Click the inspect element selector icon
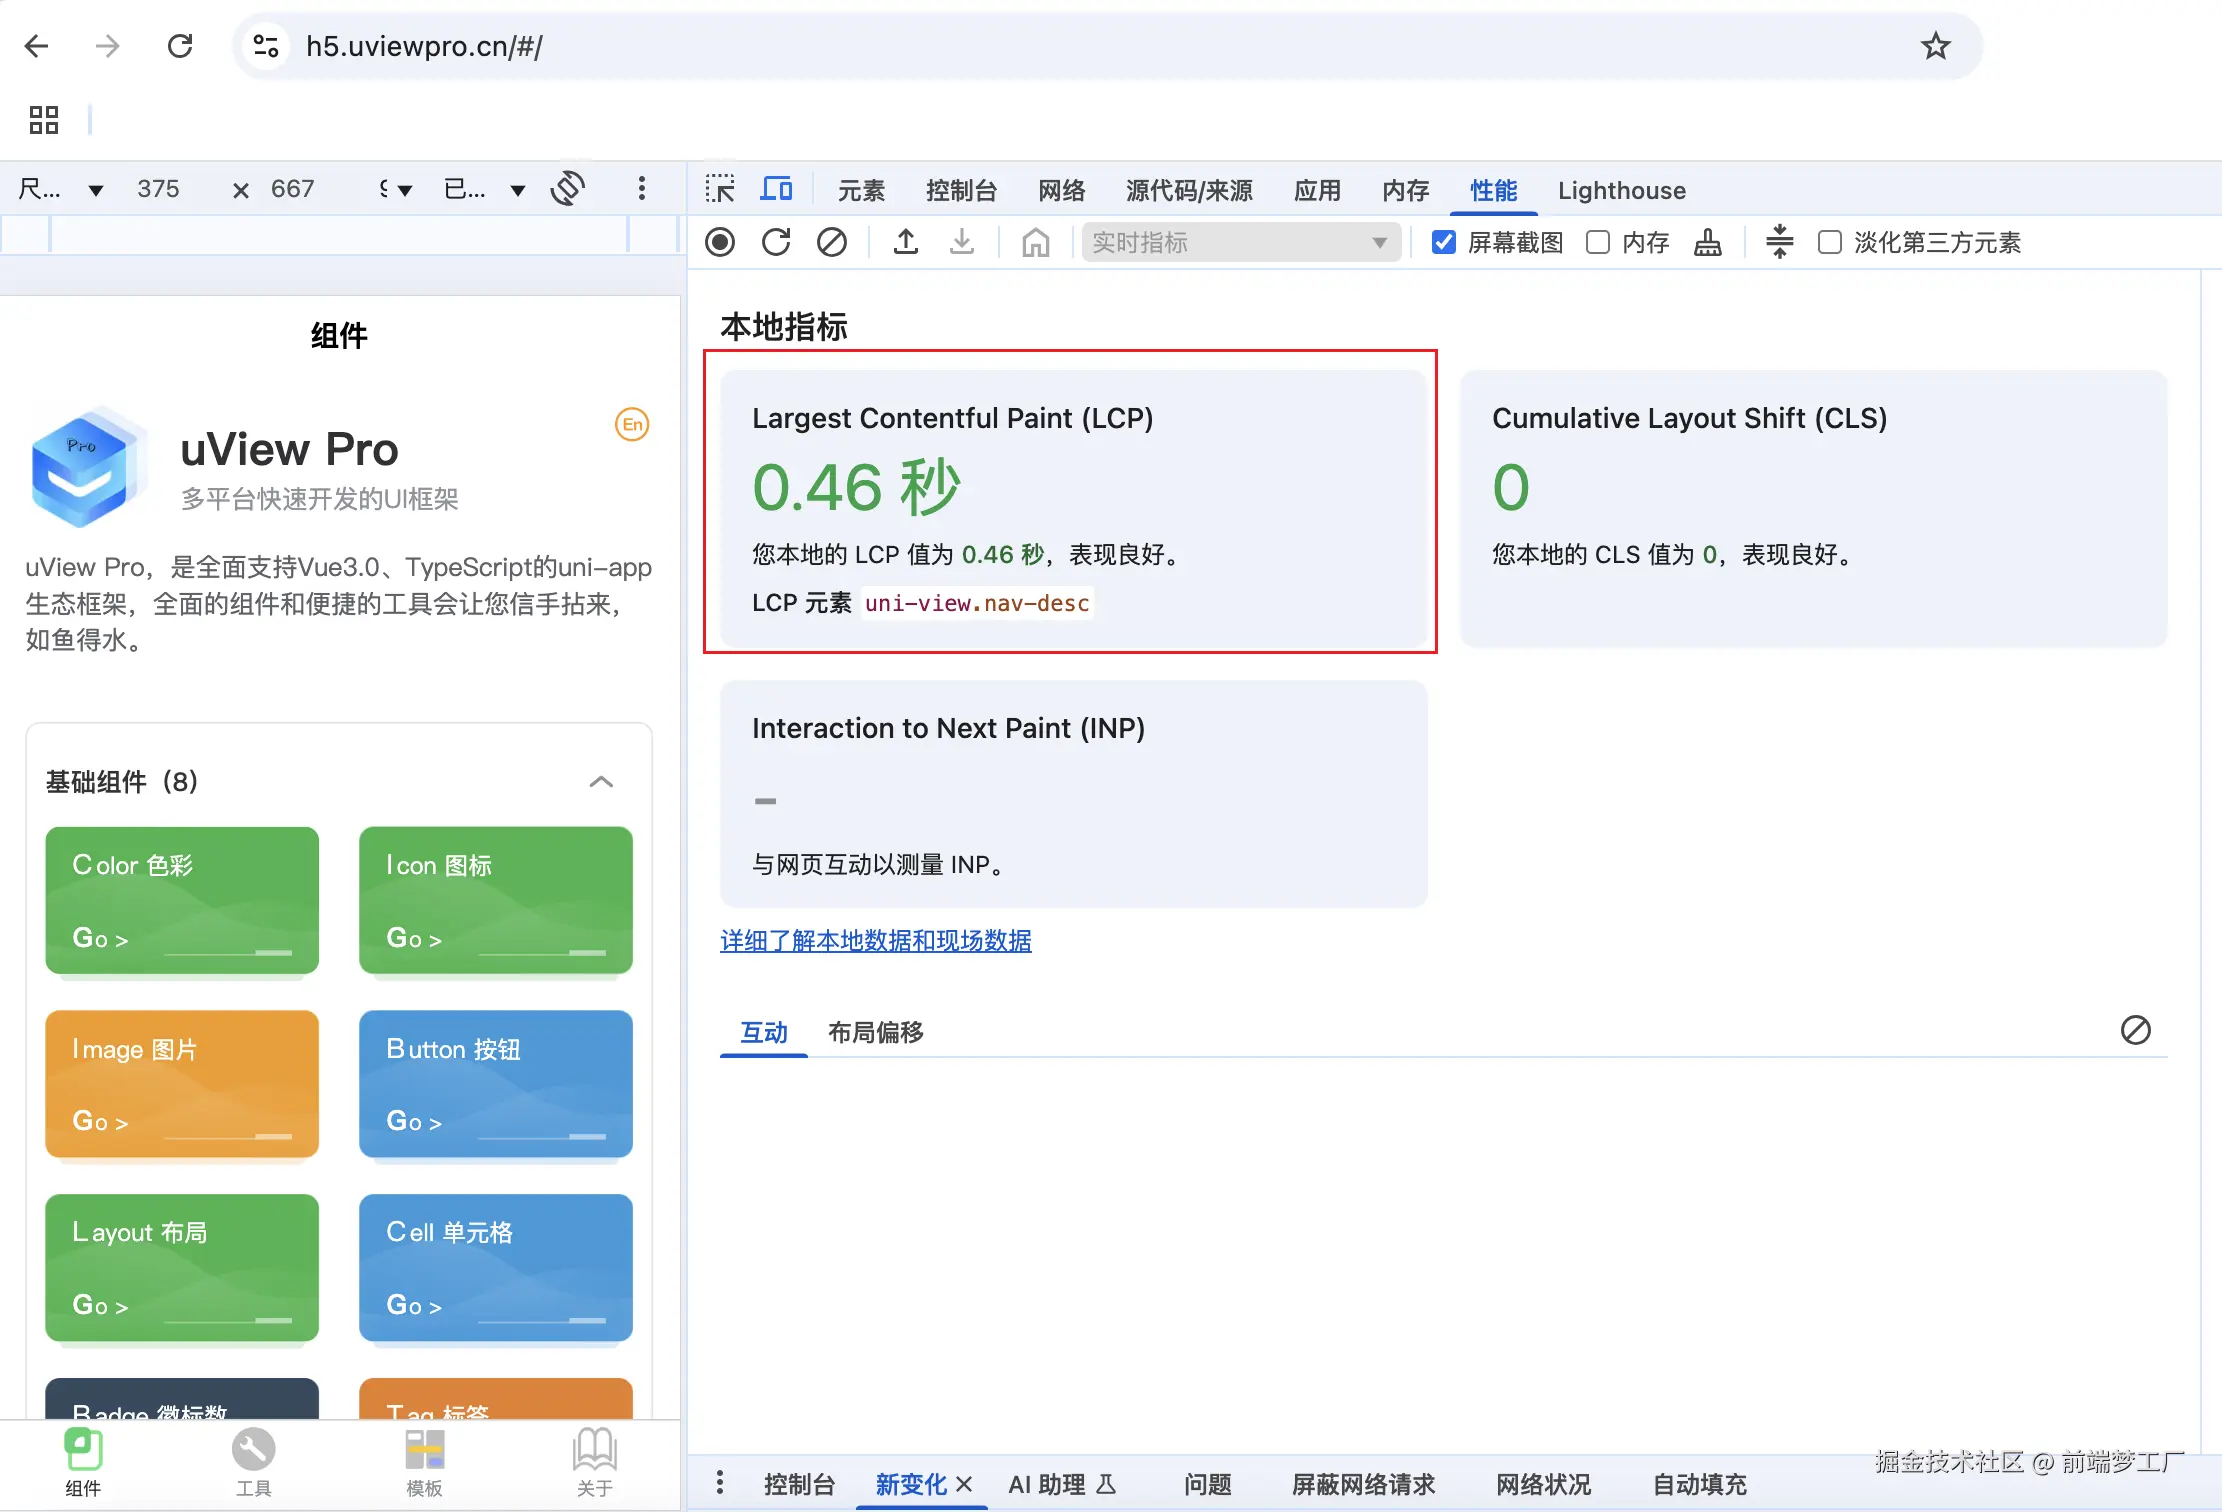 pyautogui.click(x=720, y=189)
